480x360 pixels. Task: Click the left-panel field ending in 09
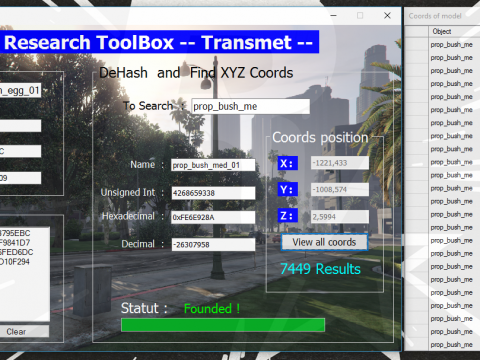click(x=20, y=178)
